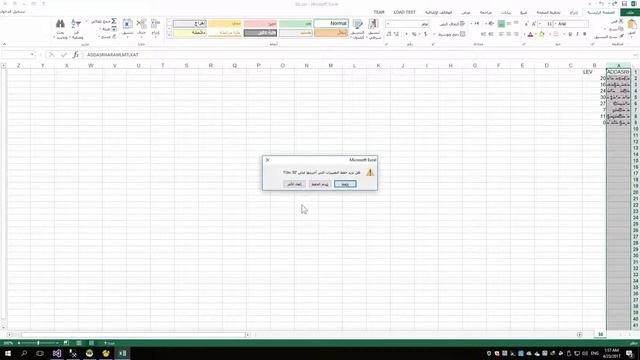Viewport: 640px width, 360px height.
Task: Click the Save icon in the quick access toolbar
Action: point(624,4)
